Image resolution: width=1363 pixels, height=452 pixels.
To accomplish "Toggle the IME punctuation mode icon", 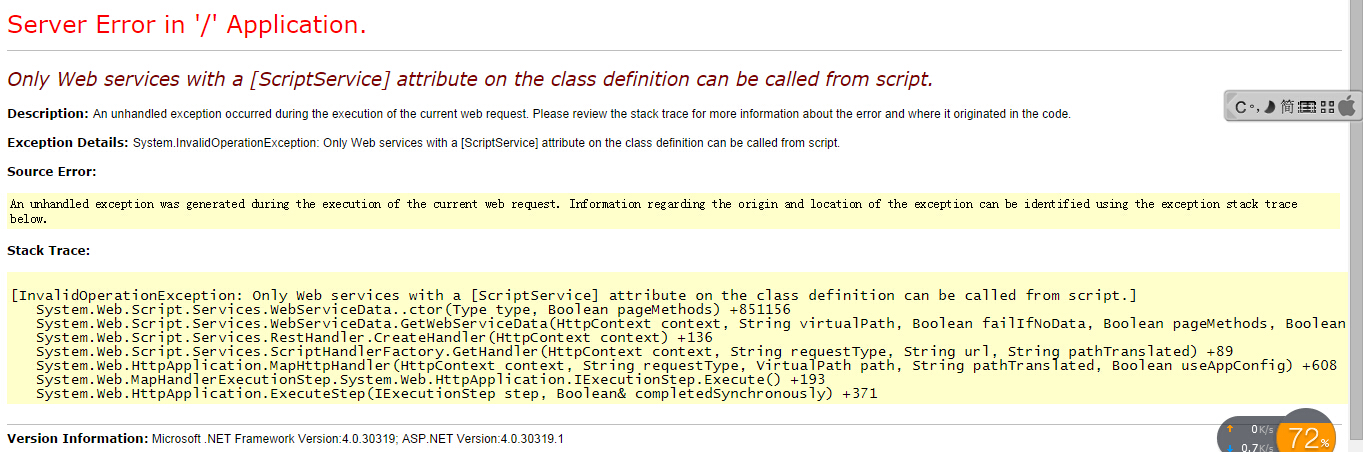I will (1255, 106).
